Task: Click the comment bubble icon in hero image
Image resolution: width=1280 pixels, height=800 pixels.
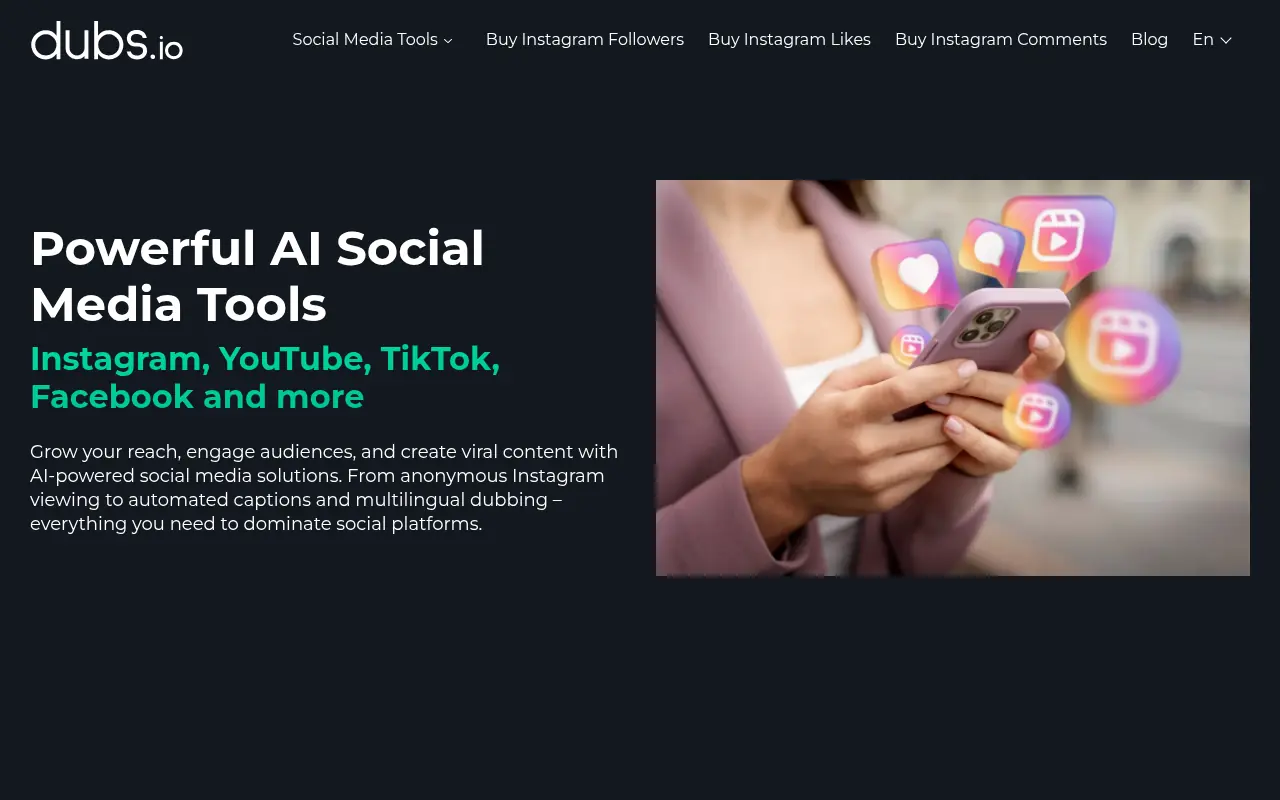Action: point(990,250)
